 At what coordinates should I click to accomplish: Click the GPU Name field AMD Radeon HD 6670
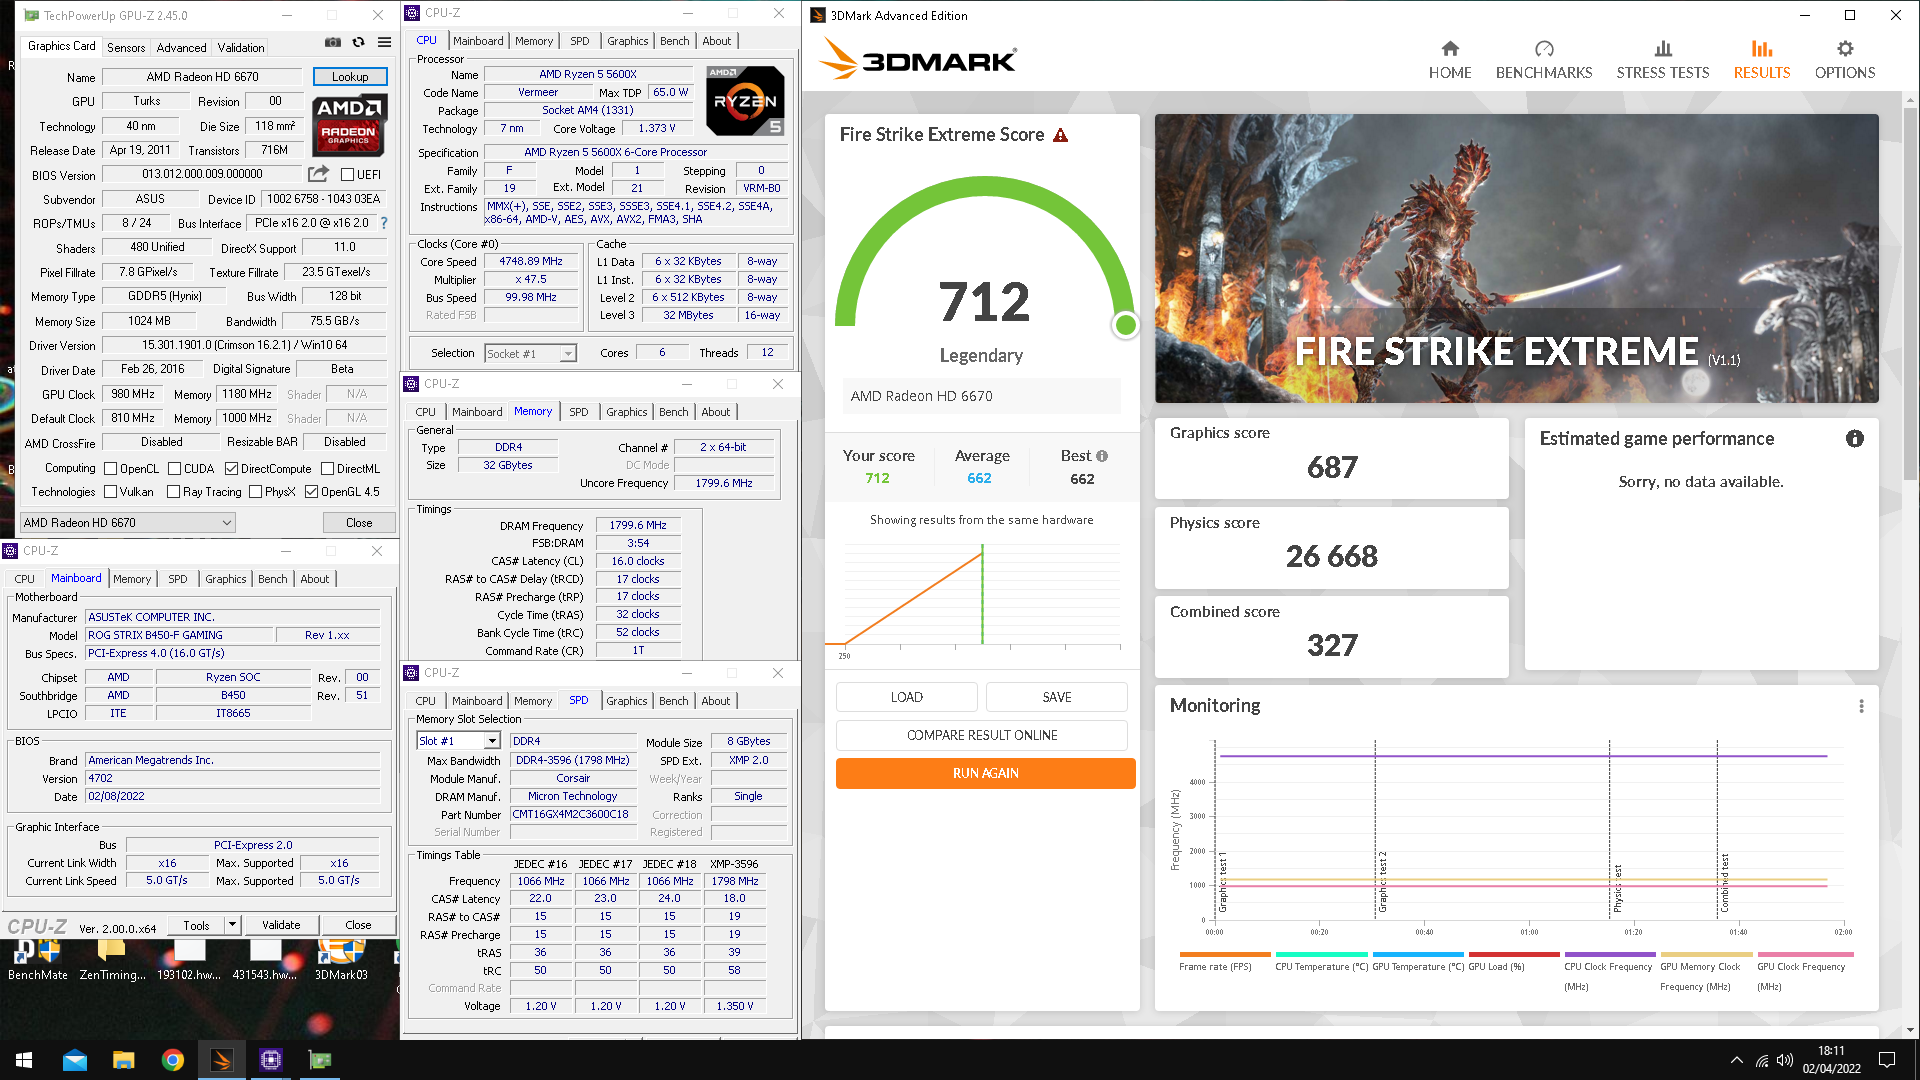[x=202, y=77]
